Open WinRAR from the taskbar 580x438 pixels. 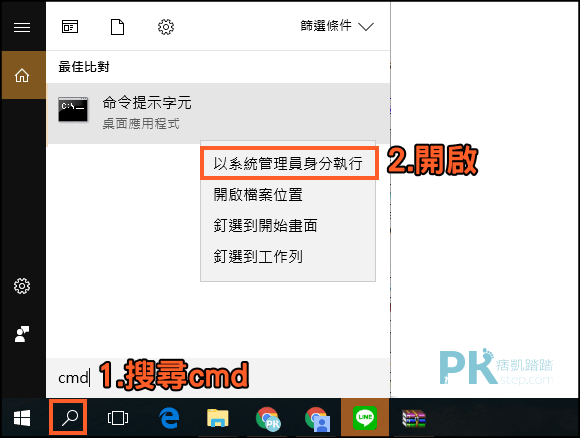coord(414,419)
